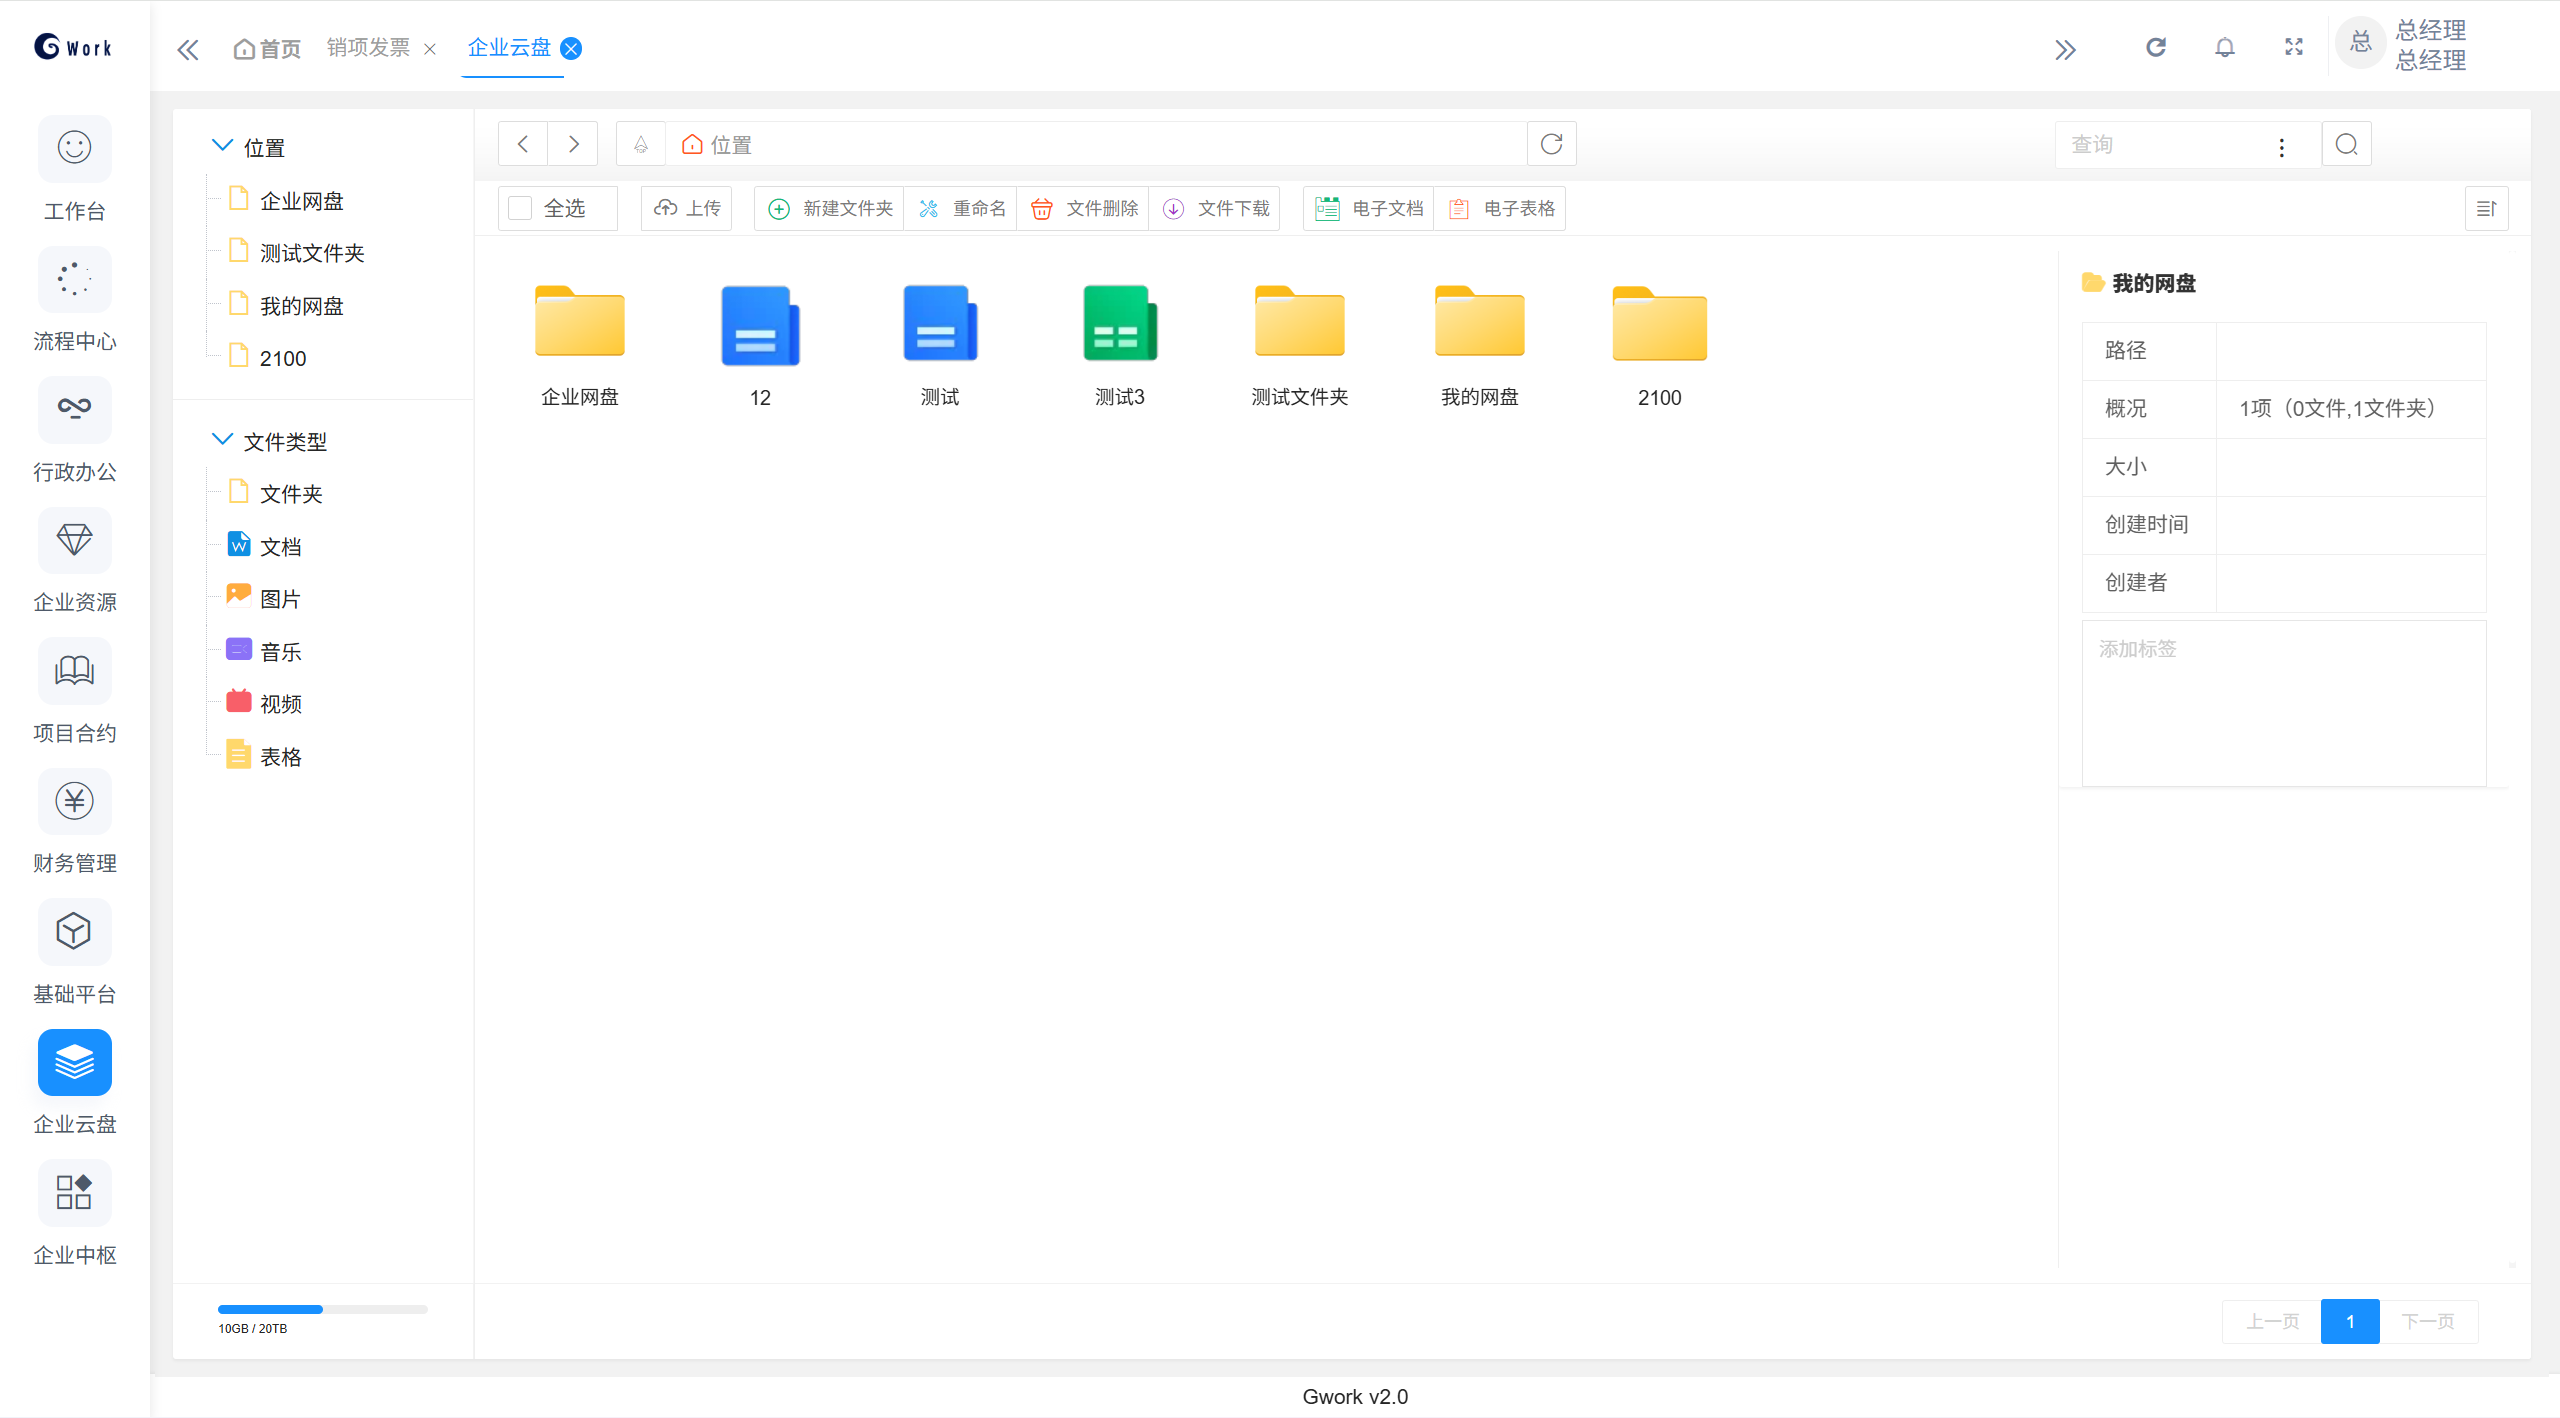Open the notification bell icon
This screenshot has height=1418, width=2560.
pos(2224,47)
